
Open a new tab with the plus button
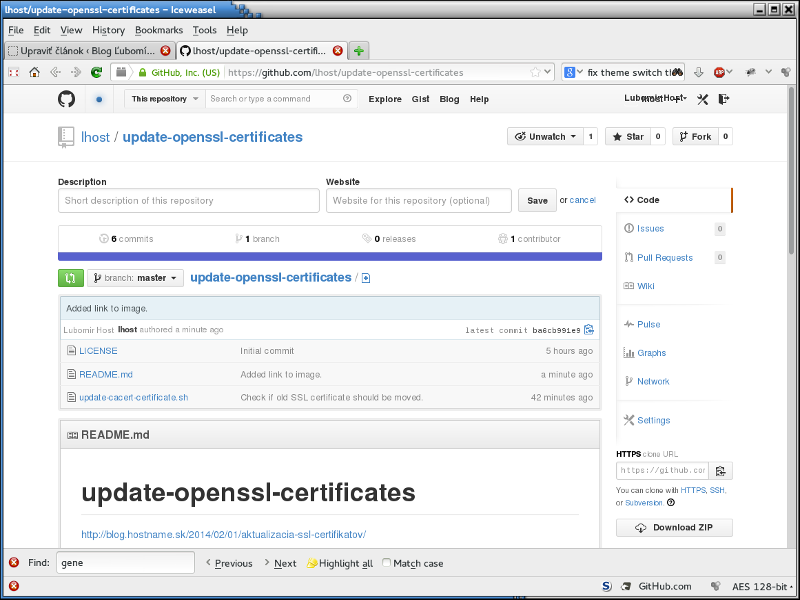click(359, 51)
